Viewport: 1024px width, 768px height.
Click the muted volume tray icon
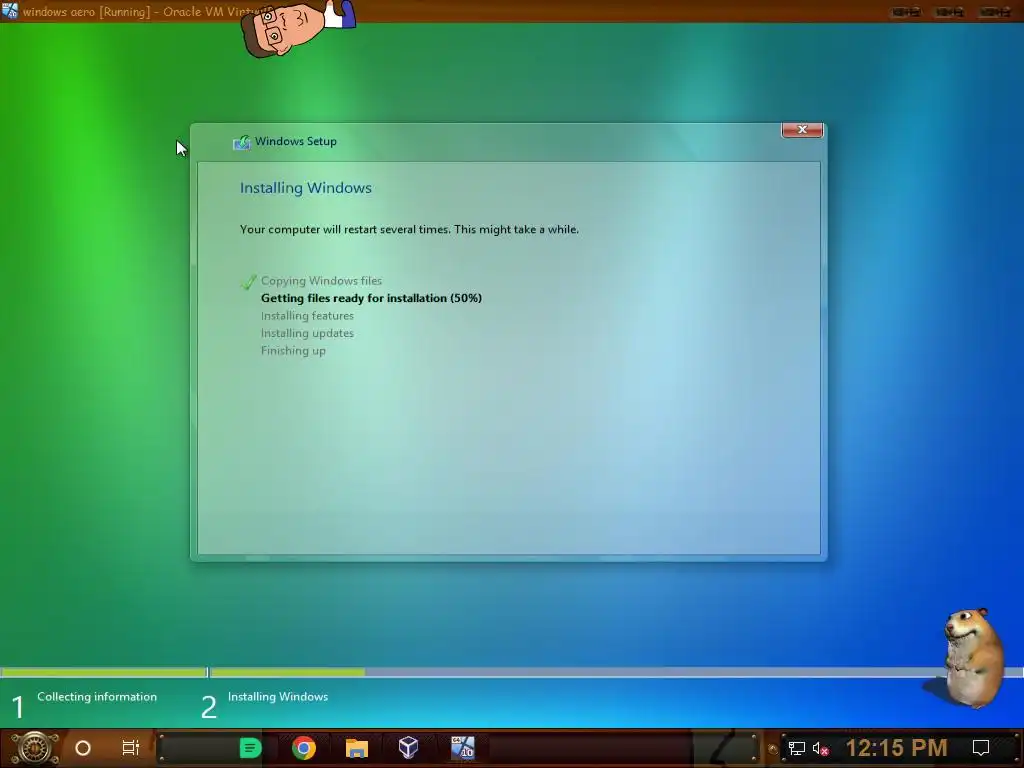click(820, 748)
